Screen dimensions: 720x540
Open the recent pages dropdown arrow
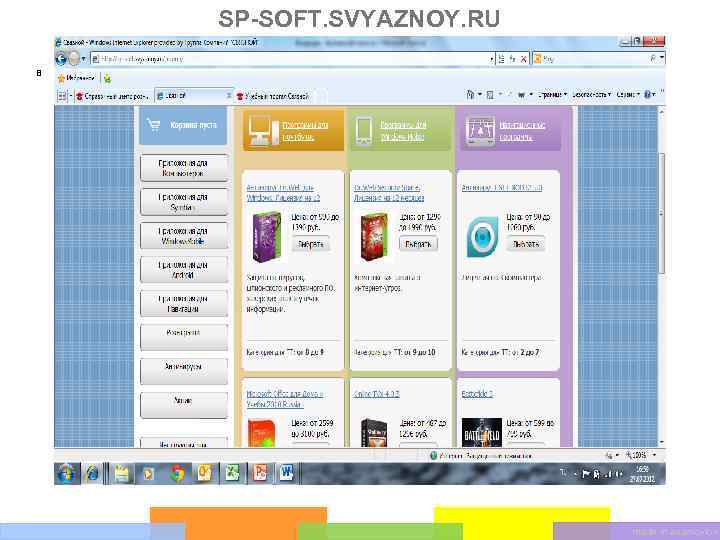pos(84,59)
